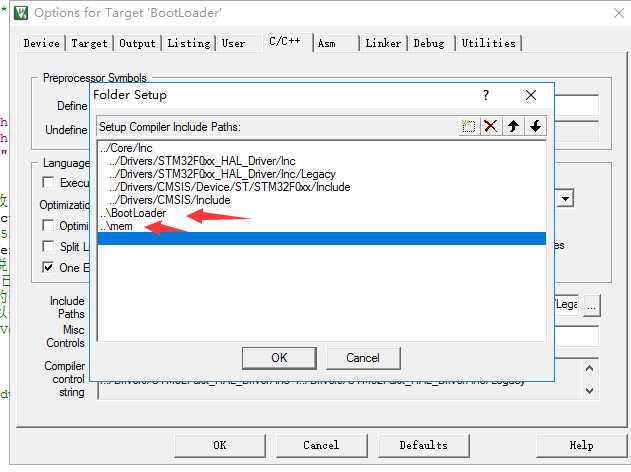The image size is (631, 472).
Task: Click the Include Paths browse (...) button
Action: [591, 305]
